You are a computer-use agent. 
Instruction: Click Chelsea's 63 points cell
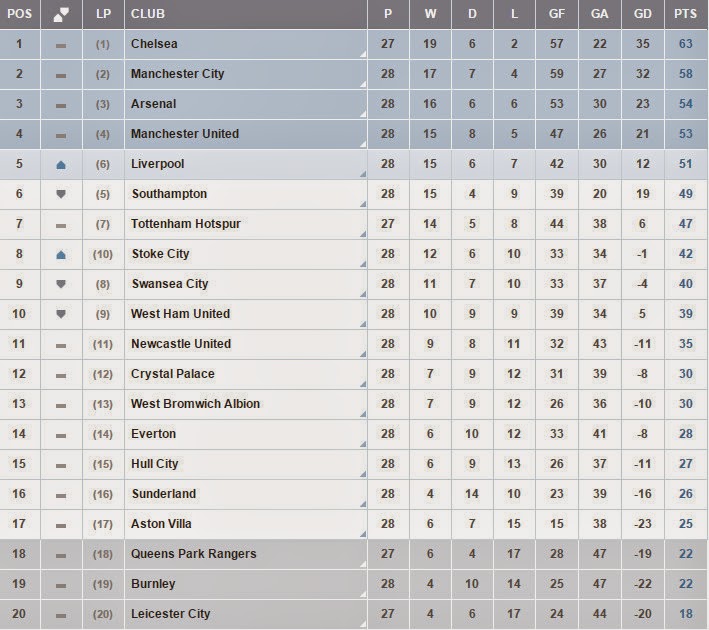[x=685, y=44]
